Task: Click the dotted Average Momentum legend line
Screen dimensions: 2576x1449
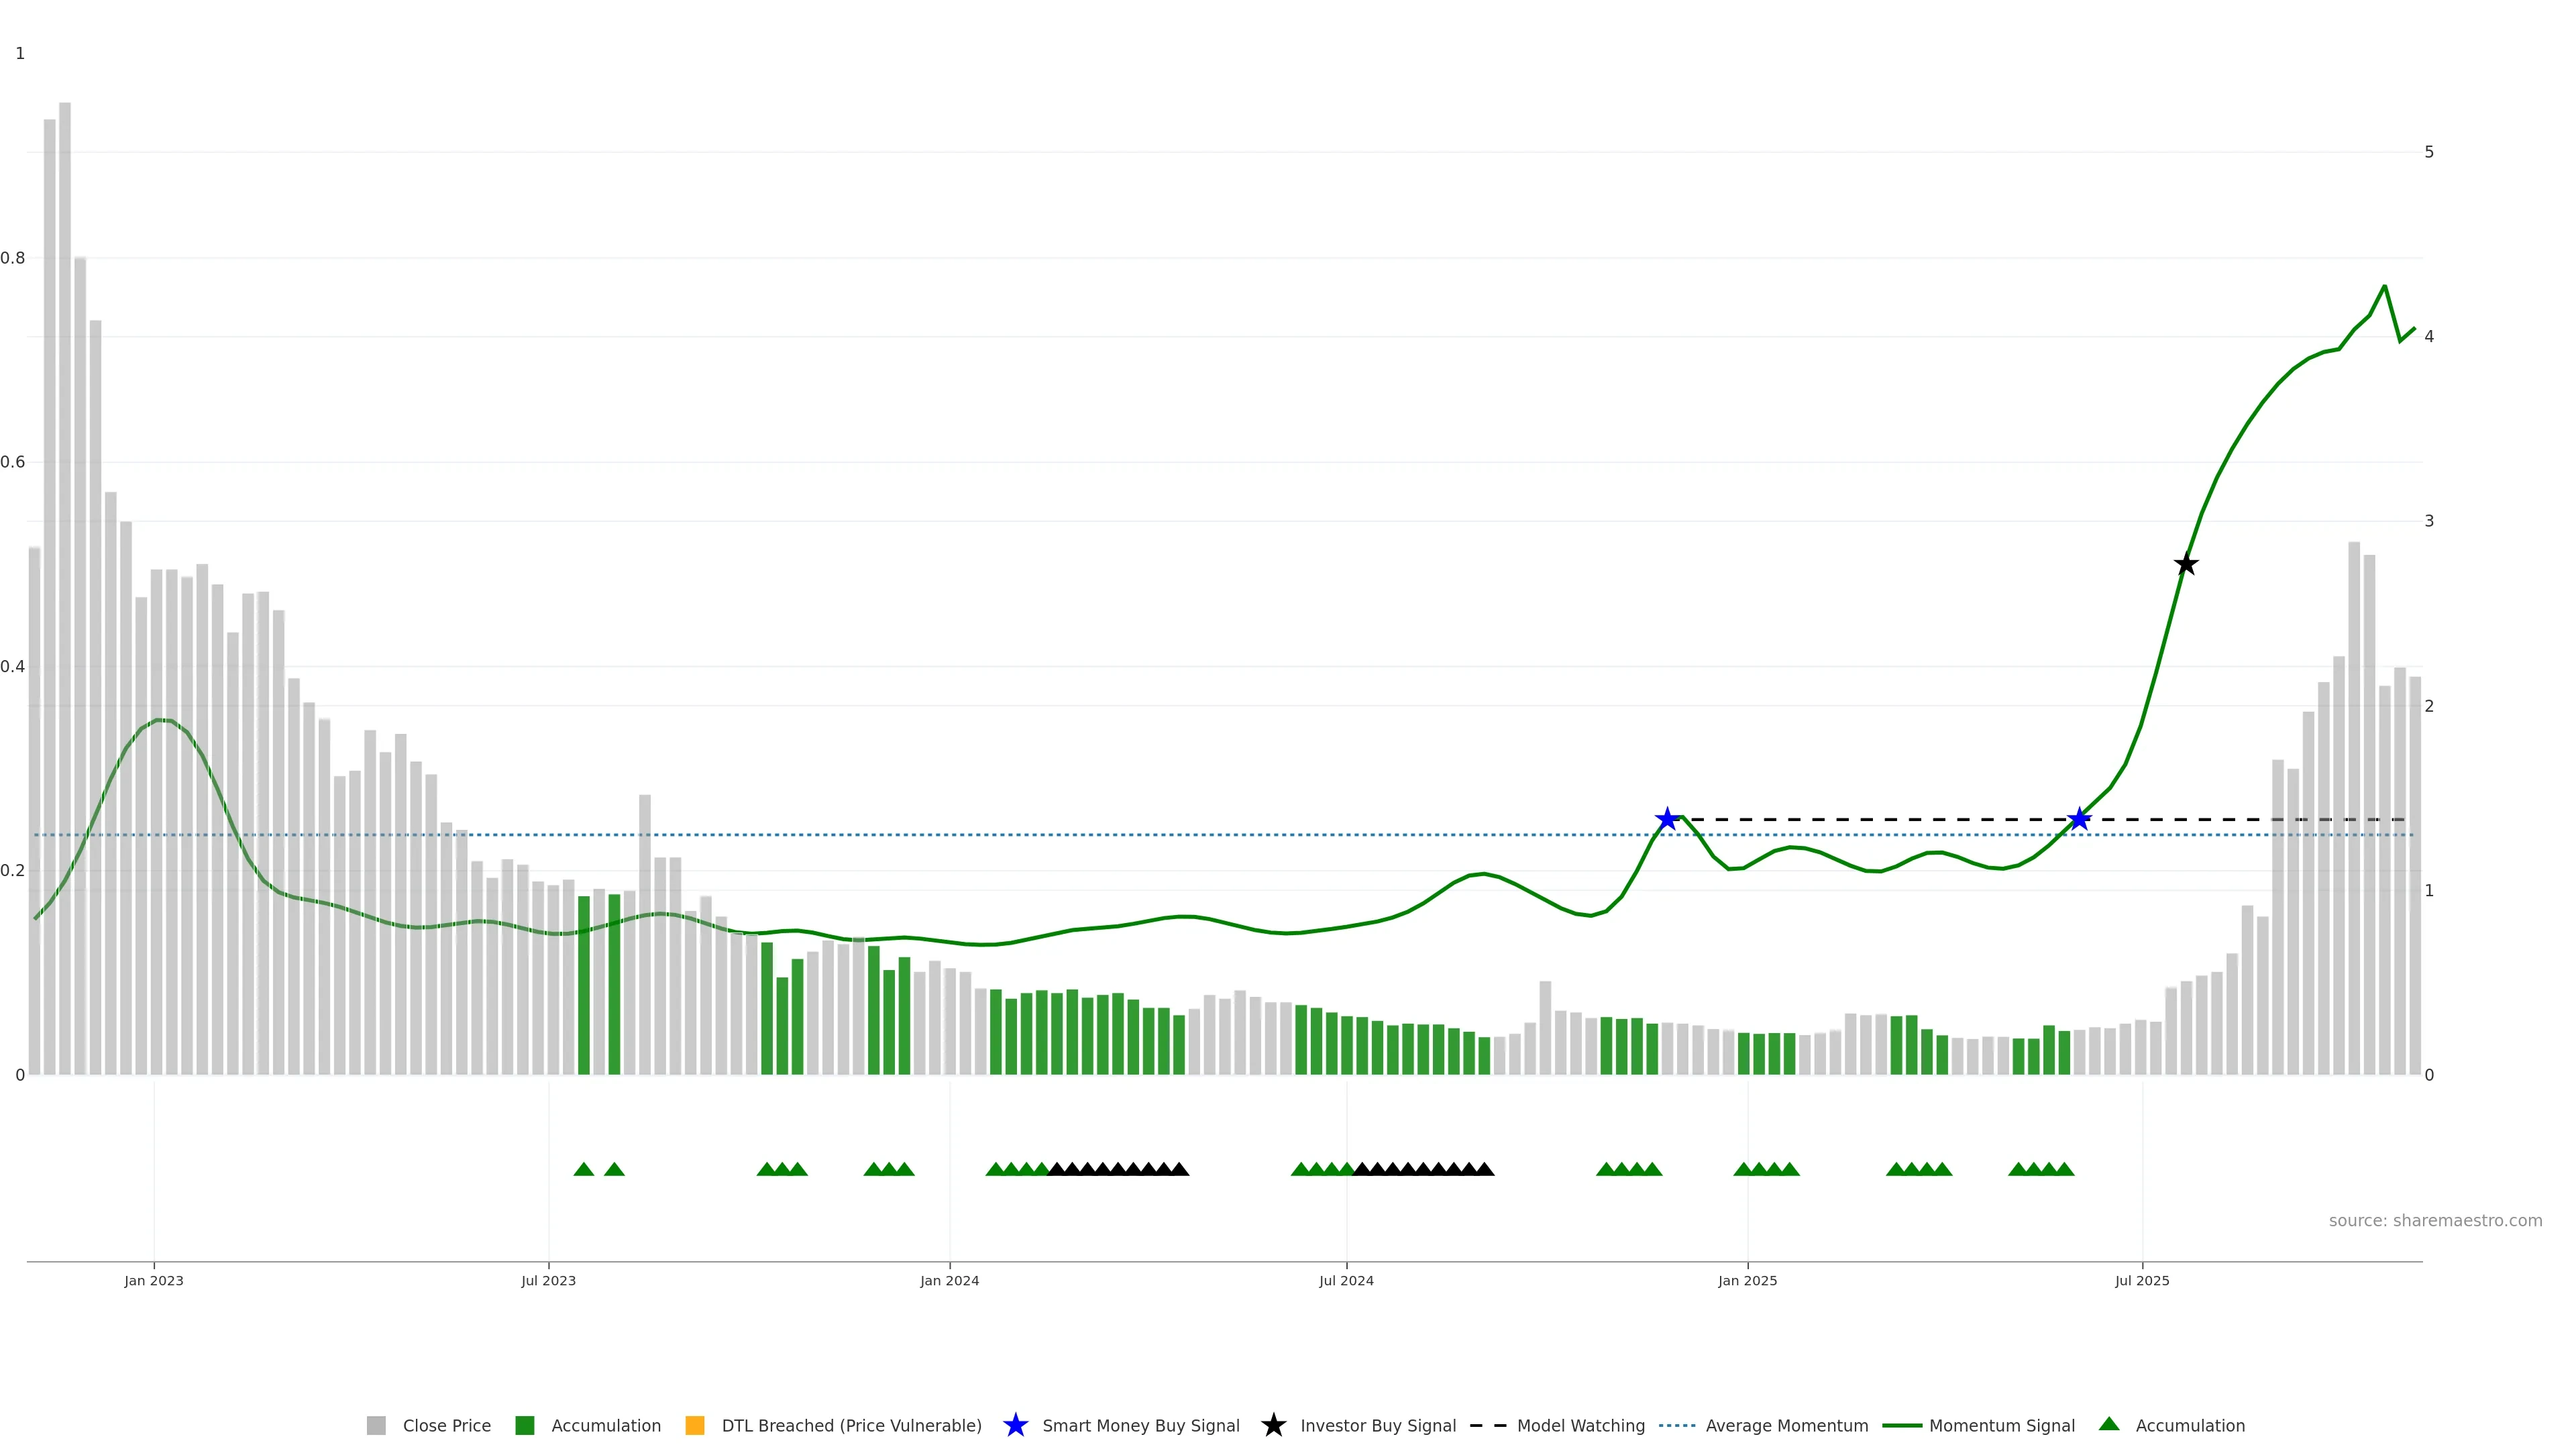Action: 1677,1426
